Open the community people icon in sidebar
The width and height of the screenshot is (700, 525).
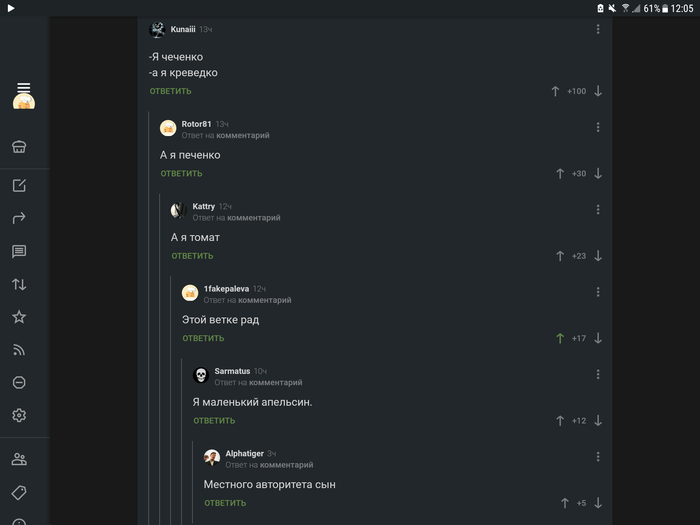click(x=19, y=459)
